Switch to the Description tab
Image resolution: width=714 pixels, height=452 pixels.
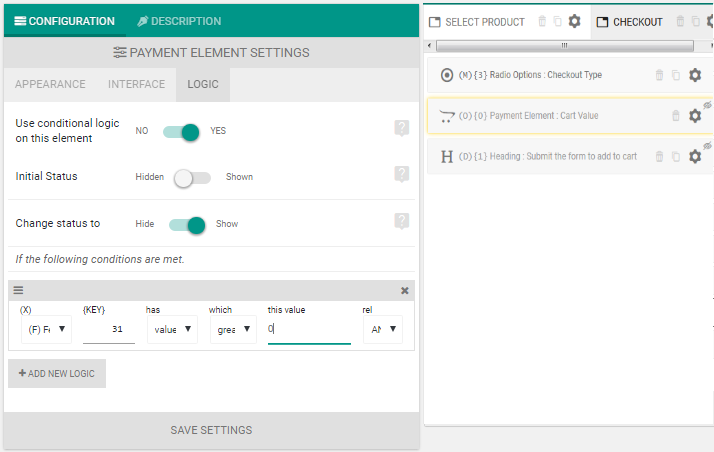(x=179, y=21)
